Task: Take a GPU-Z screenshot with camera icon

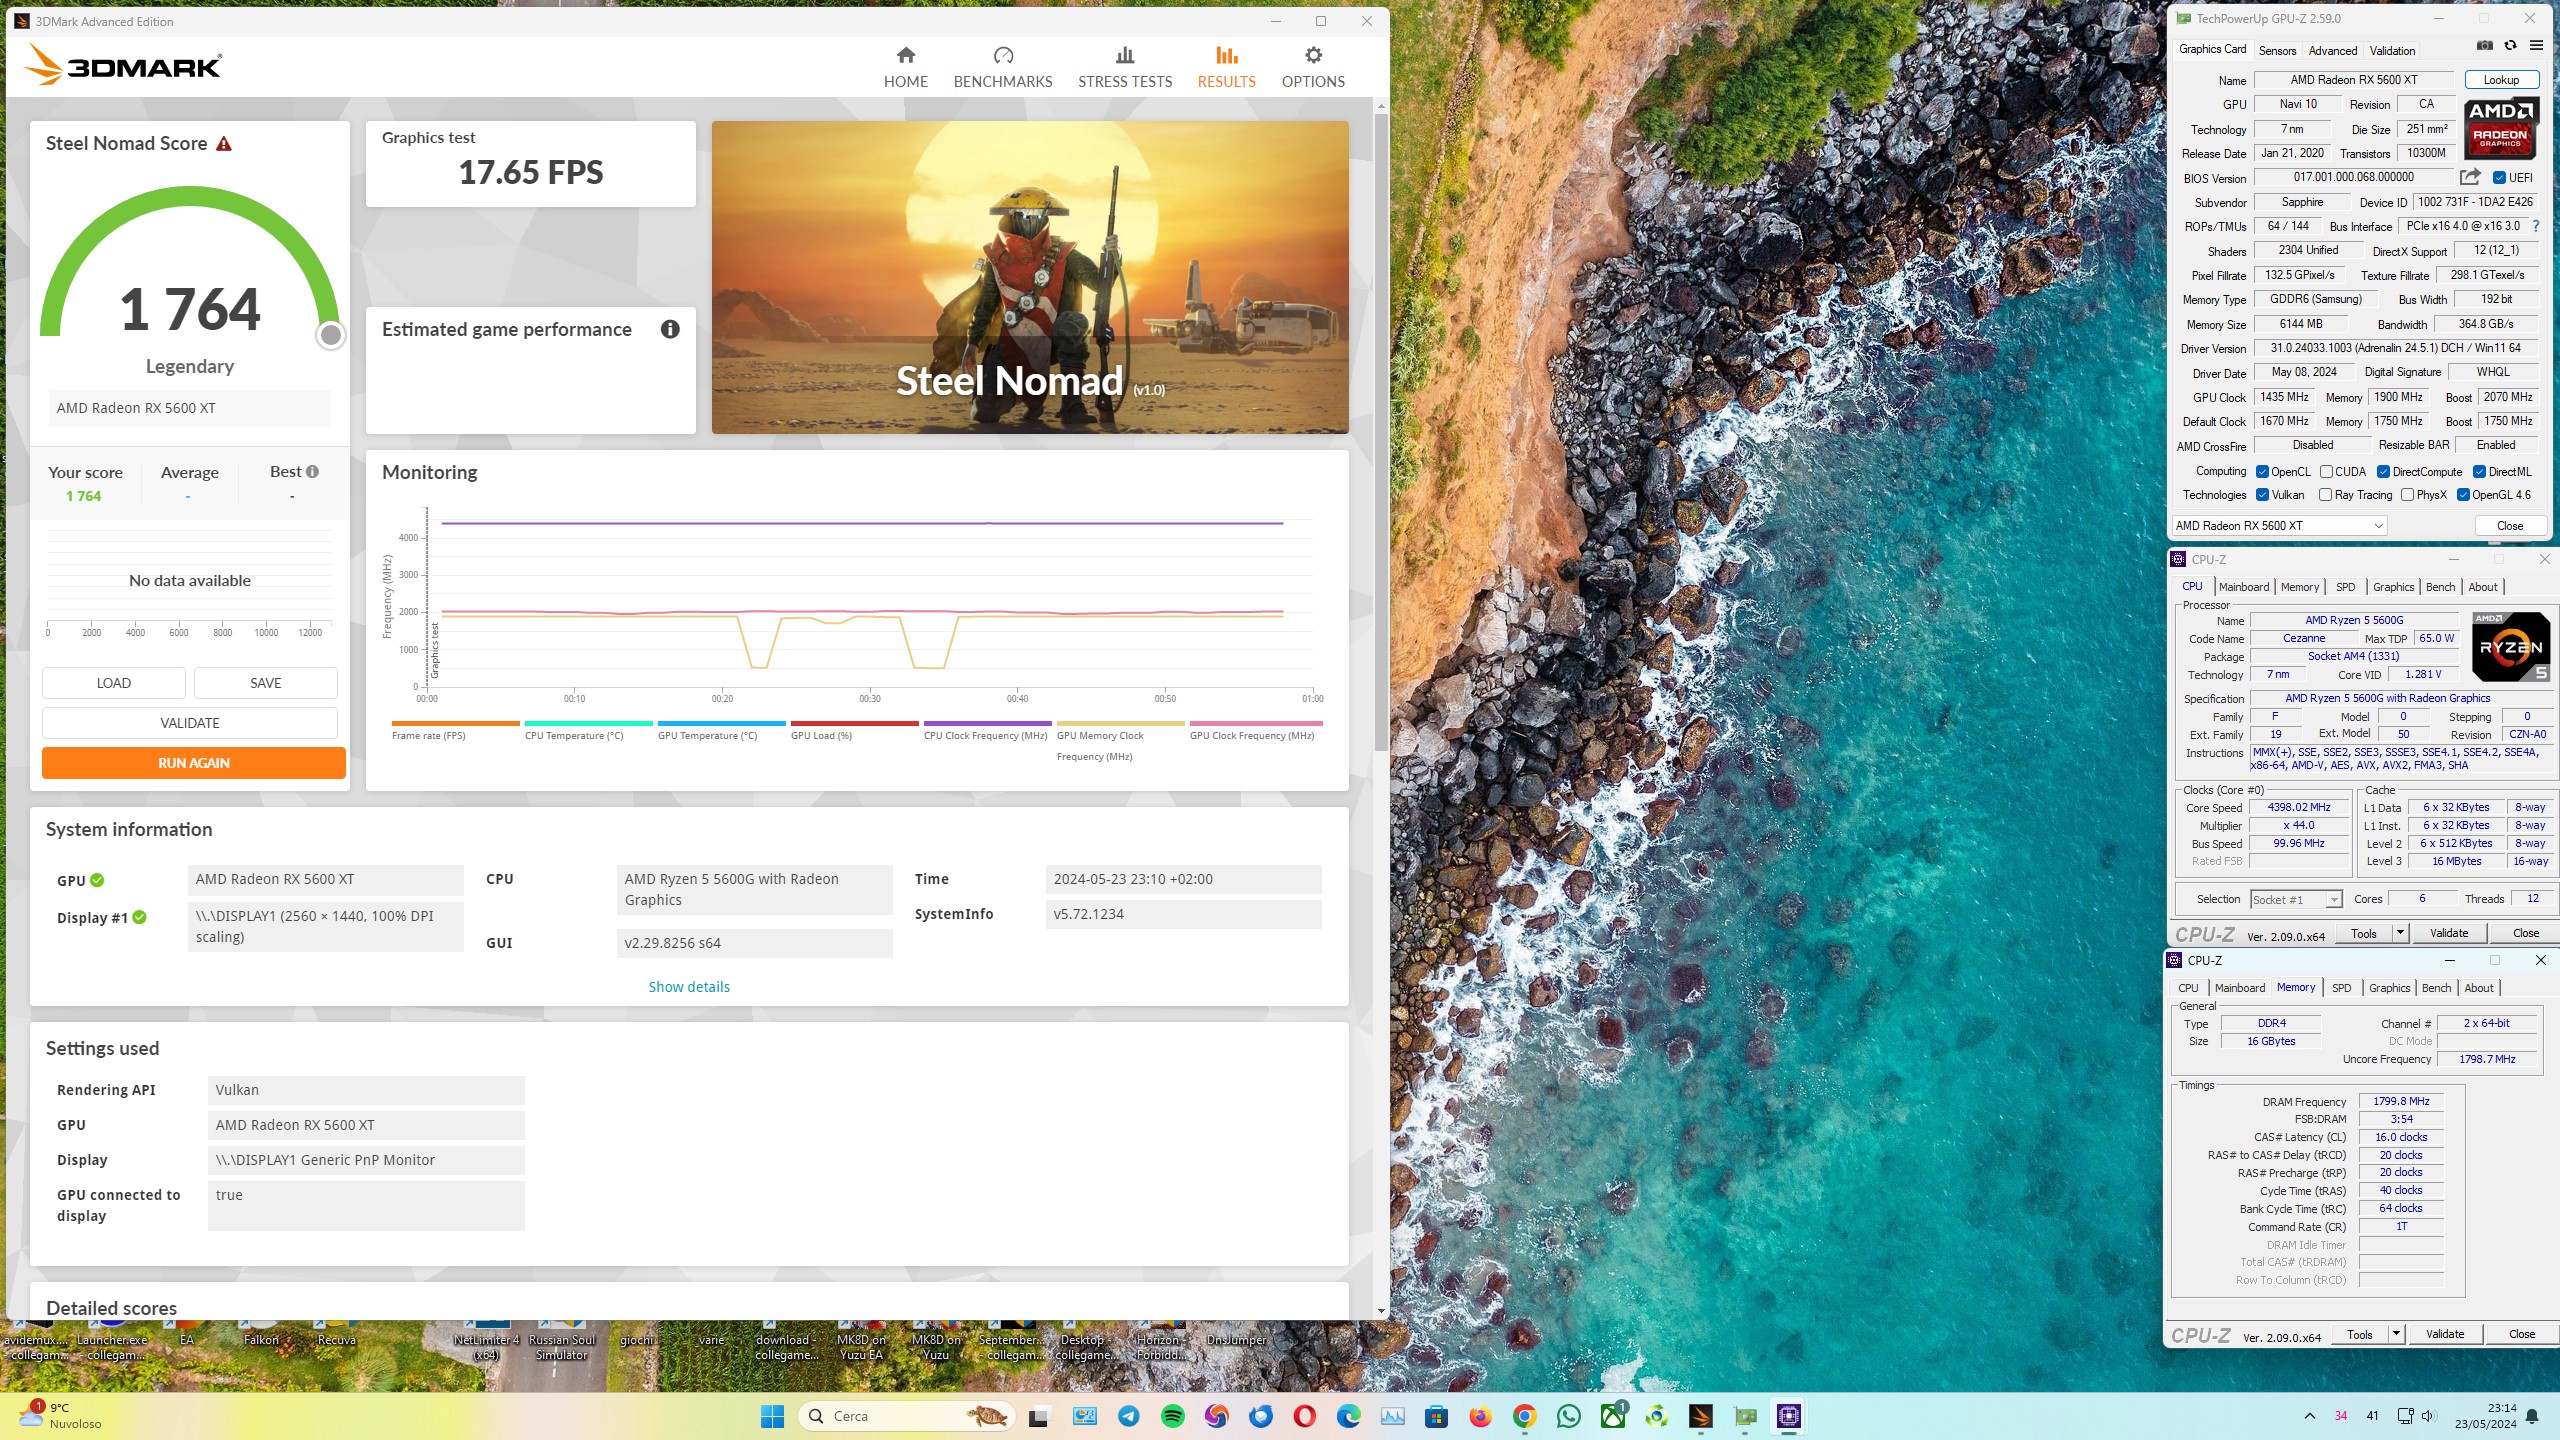Action: [2484, 46]
